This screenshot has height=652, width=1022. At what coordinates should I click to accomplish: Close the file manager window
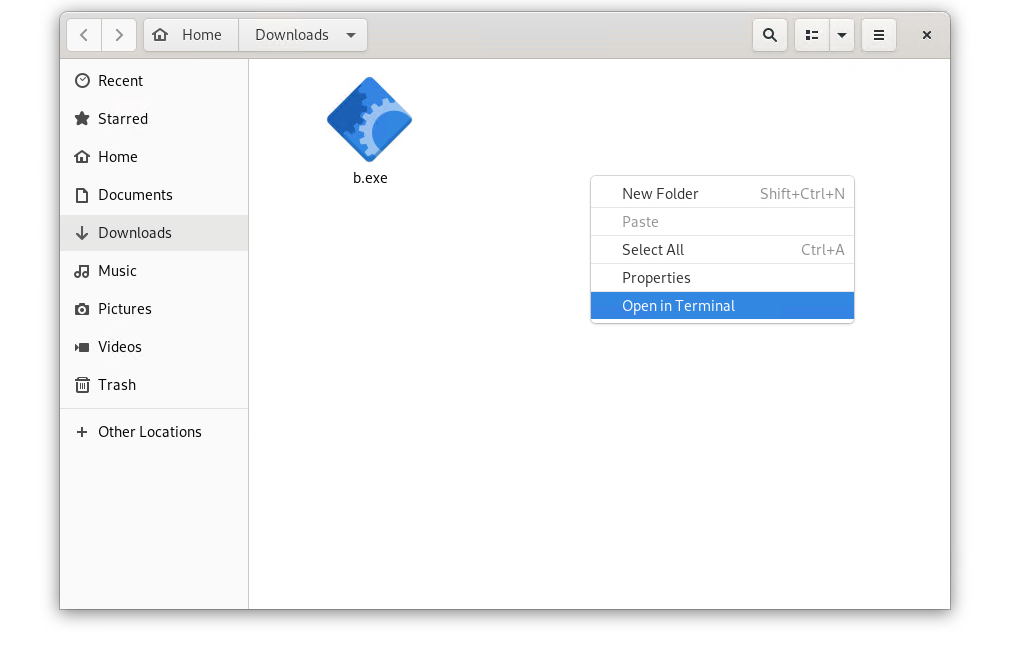tap(927, 35)
